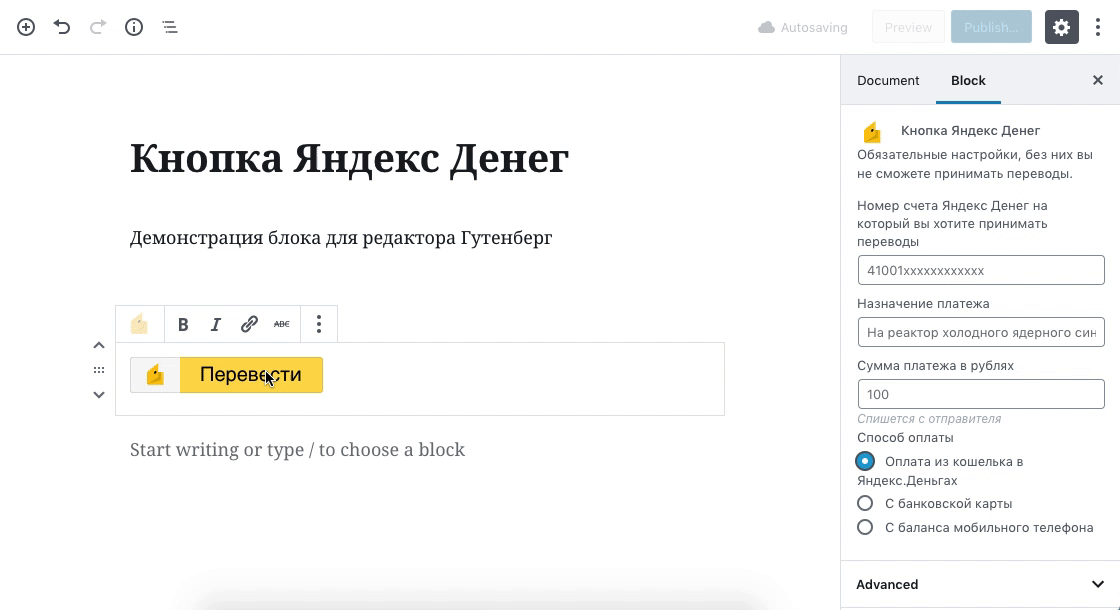Click the Перевести button
Screen dimensions: 1120x610
[250, 375]
